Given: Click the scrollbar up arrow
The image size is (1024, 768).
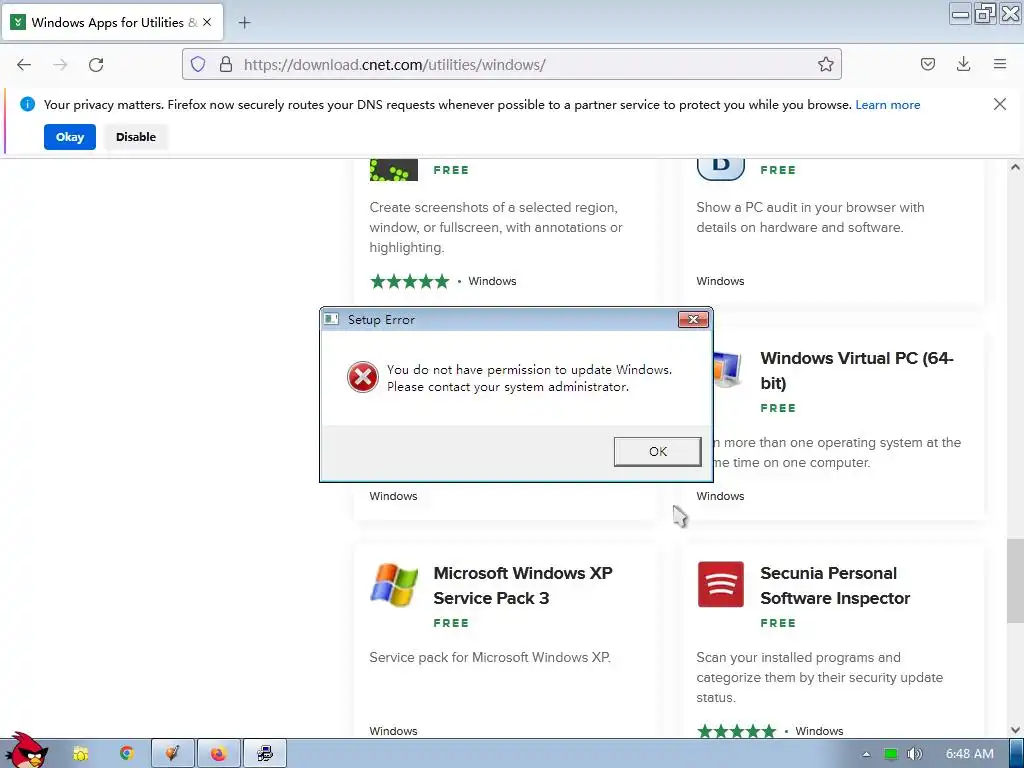Looking at the screenshot, I should click(x=1015, y=167).
